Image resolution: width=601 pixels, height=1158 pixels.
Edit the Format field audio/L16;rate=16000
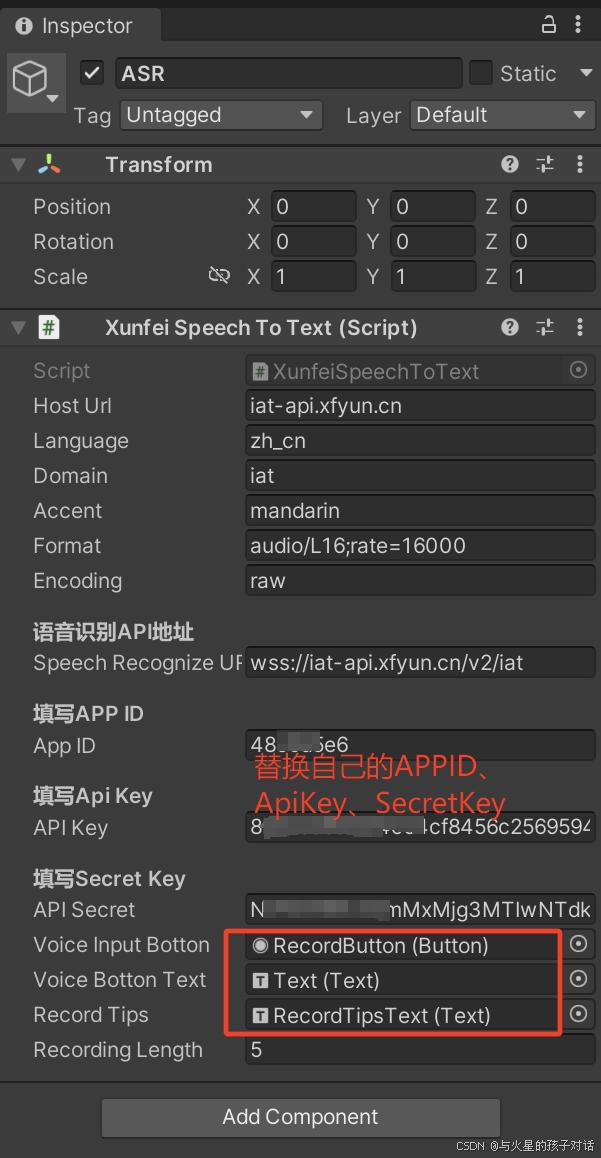click(x=420, y=546)
